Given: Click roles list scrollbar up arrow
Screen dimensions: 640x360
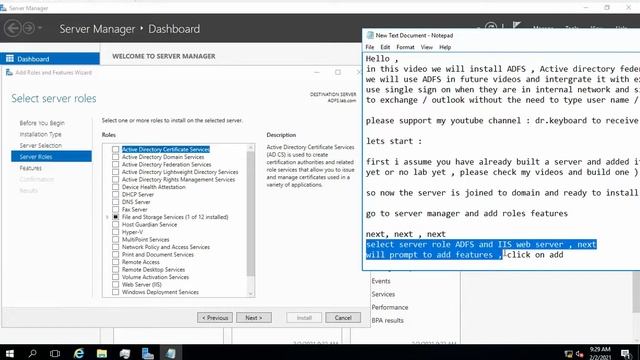Looking at the screenshot, I should click(251, 147).
